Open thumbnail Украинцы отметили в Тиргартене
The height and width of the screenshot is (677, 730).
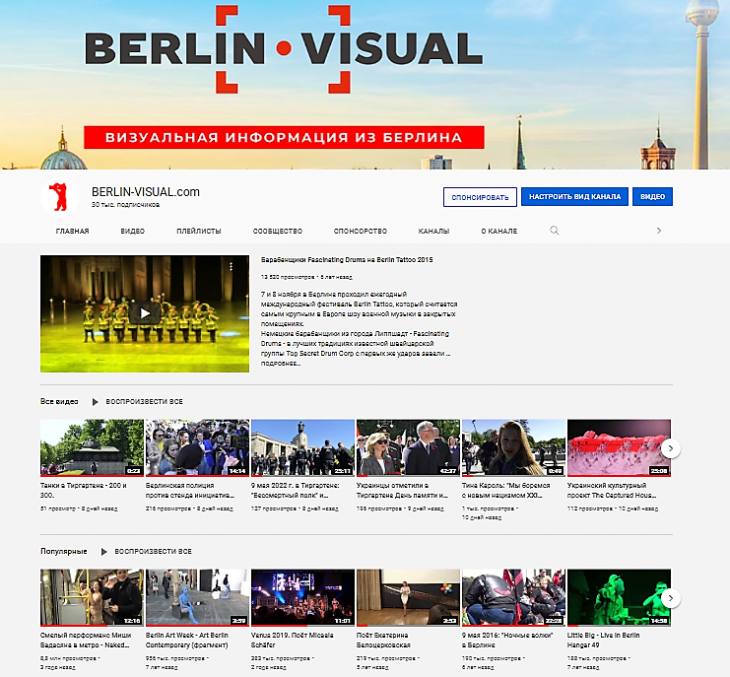[408, 448]
